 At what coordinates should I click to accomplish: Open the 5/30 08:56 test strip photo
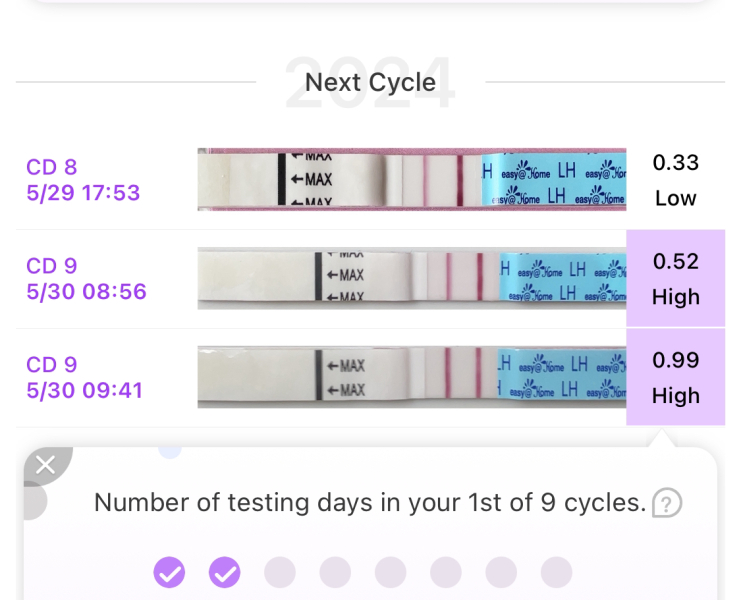click(411, 279)
